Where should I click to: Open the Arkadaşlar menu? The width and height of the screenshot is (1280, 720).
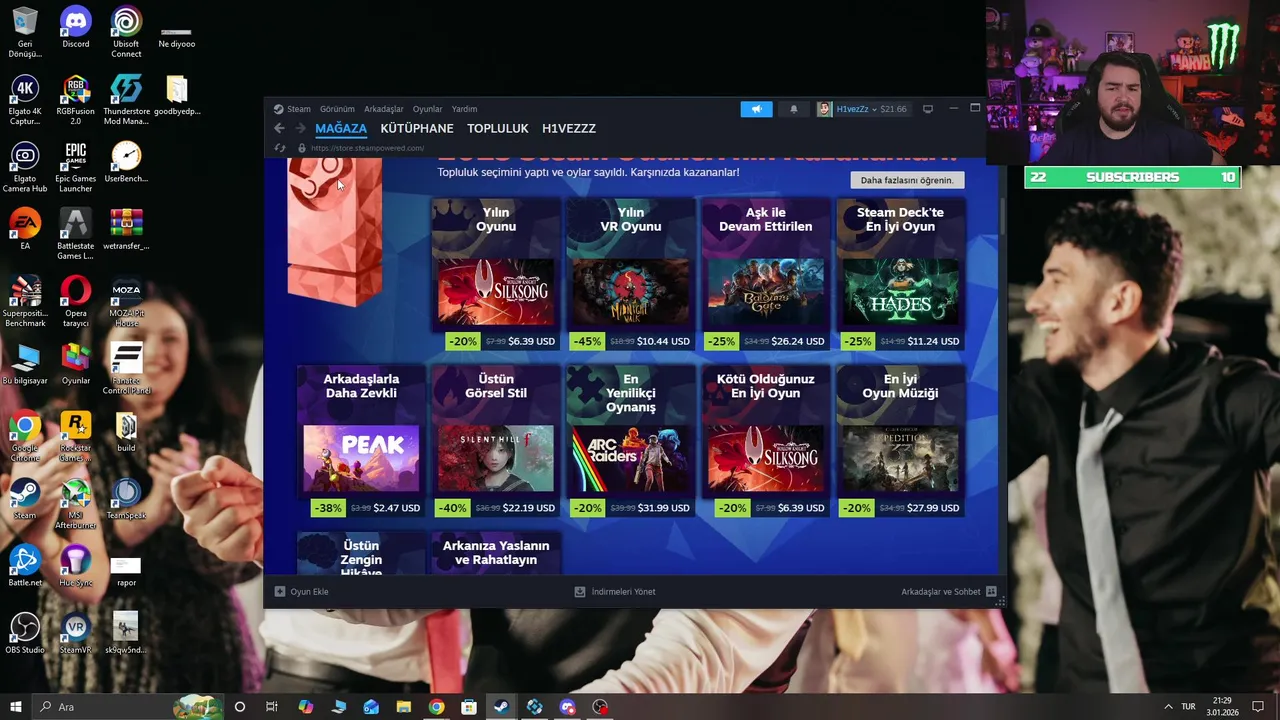pyautogui.click(x=384, y=109)
